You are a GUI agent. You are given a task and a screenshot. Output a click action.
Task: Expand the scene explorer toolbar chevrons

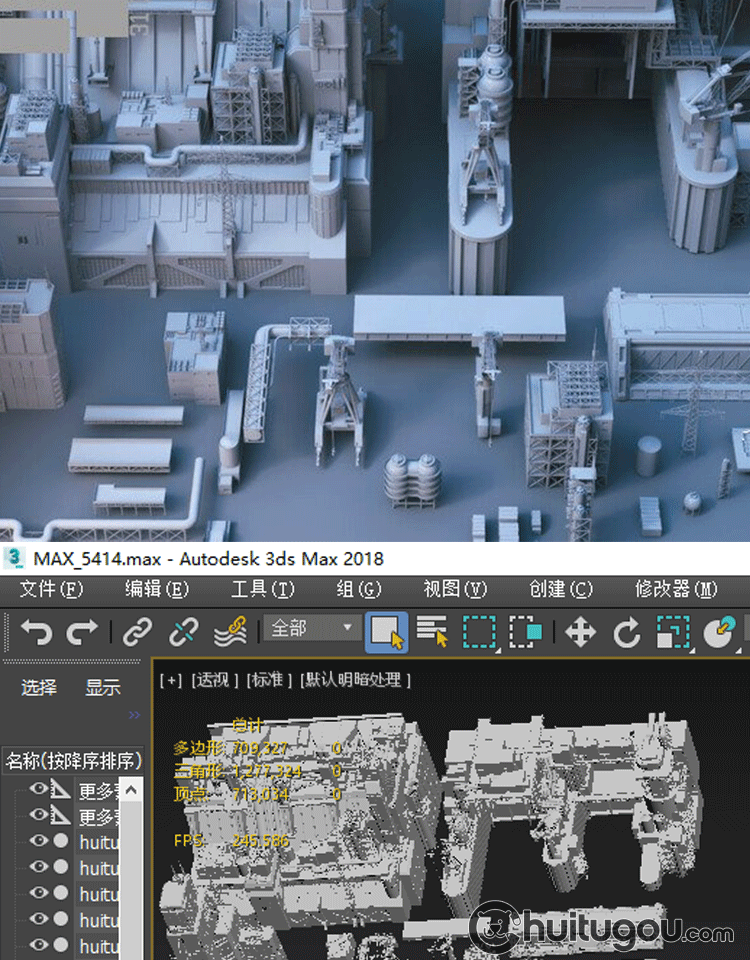134,714
